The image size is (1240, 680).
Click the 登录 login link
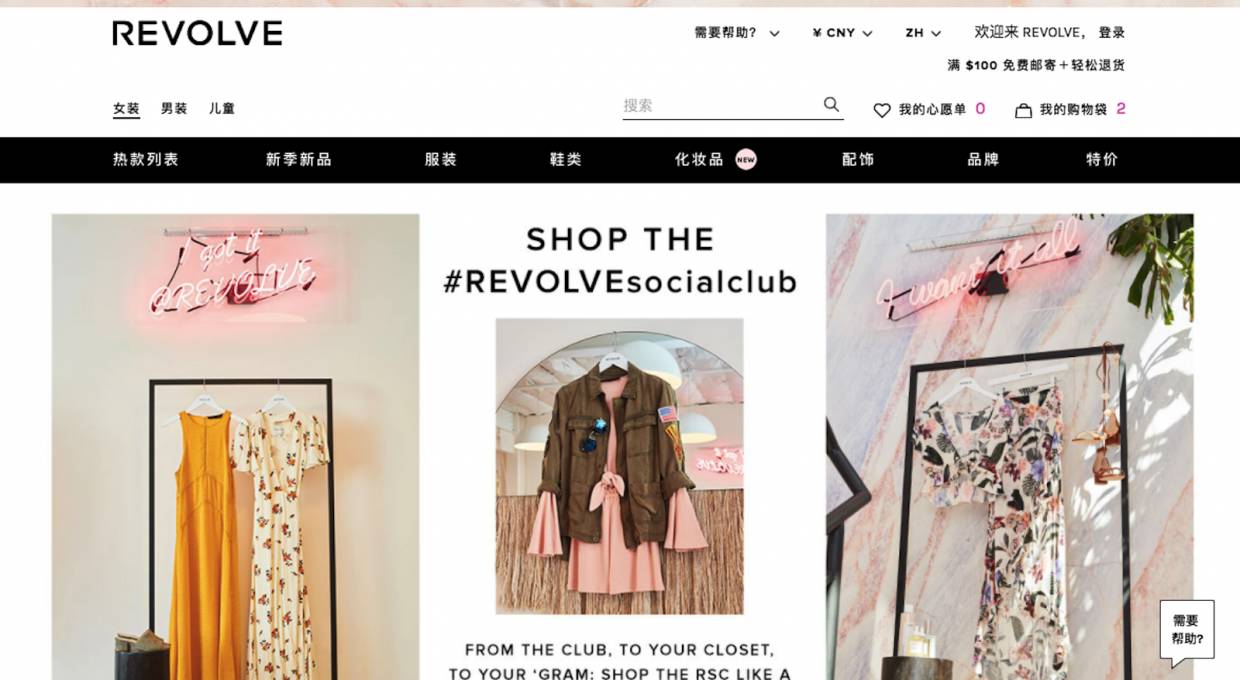click(1112, 33)
